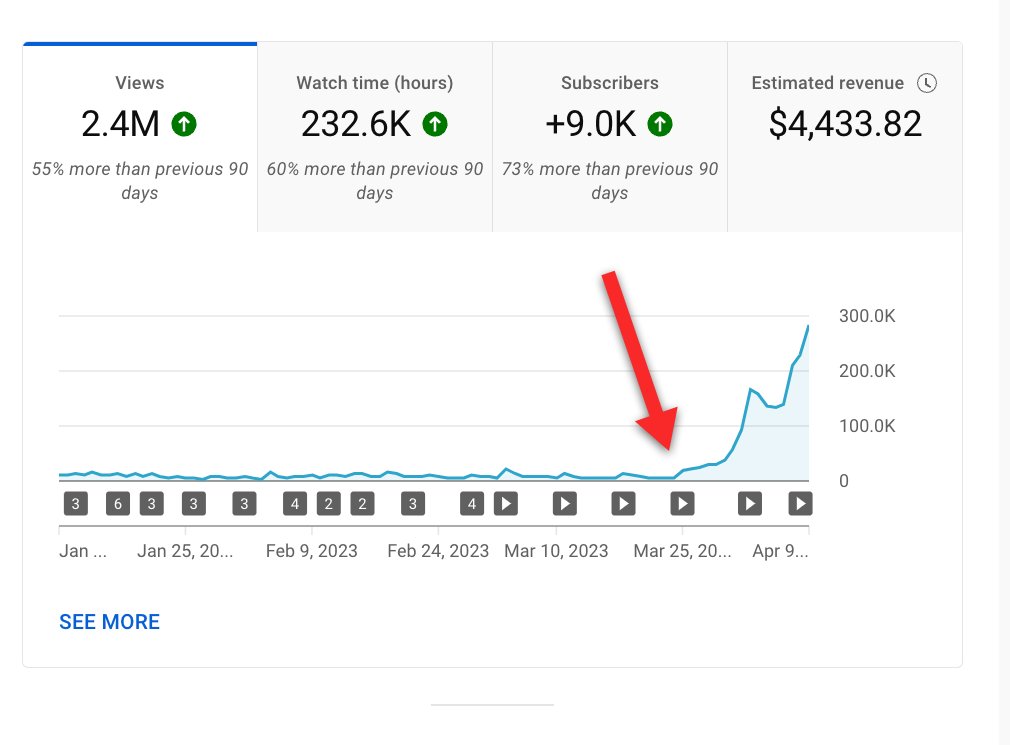The height and width of the screenshot is (745, 1010).
Task: Select the first video marker showing 3
Action: pyautogui.click(x=75, y=503)
